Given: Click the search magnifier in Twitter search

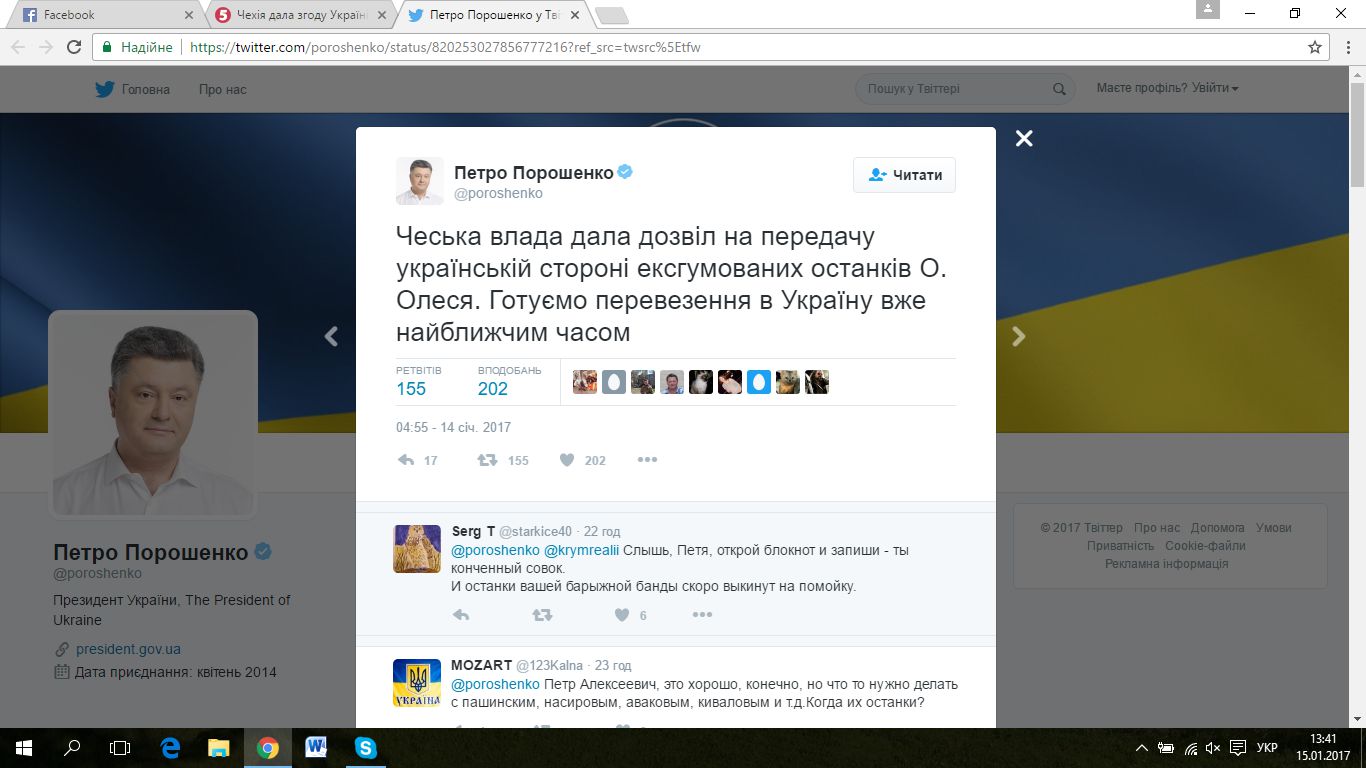Looking at the screenshot, I should 1059,89.
